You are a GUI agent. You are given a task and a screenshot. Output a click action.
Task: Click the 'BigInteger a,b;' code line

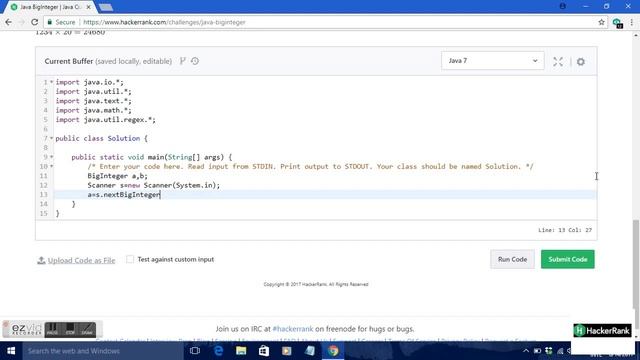coord(118,176)
